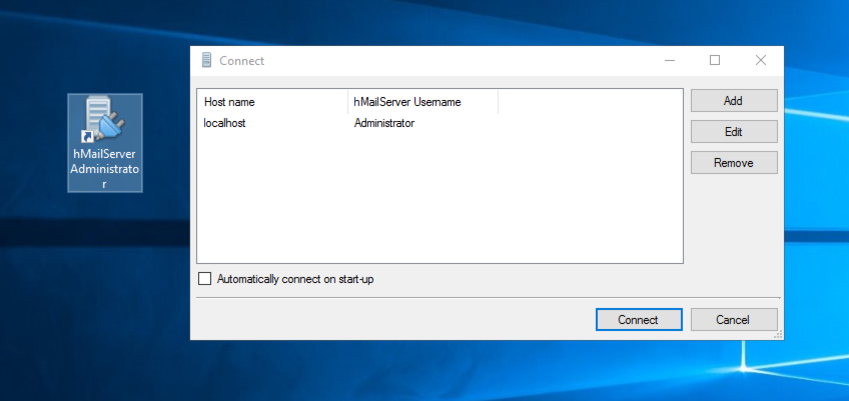849x401 pixels.
Task: Click the window resize grip corner
Action: pyautogui.click(x=779, y=335)
